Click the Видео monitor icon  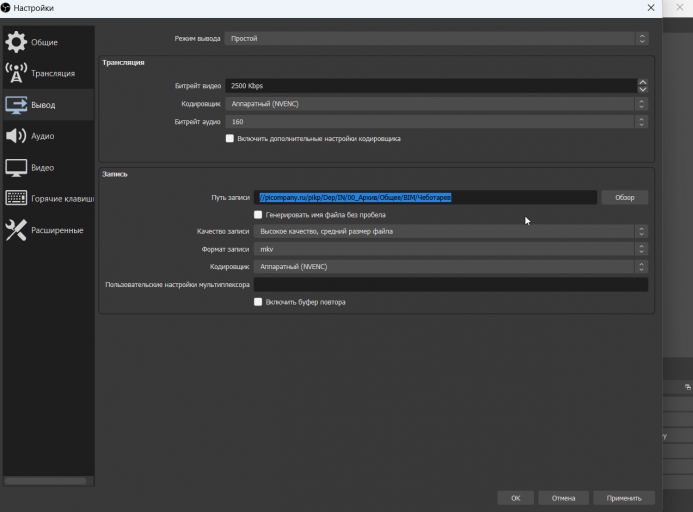(x=16, y=168)
